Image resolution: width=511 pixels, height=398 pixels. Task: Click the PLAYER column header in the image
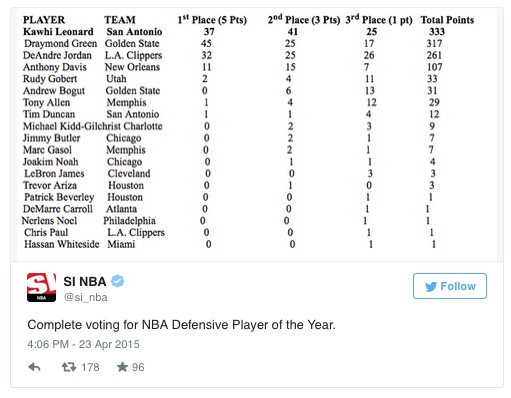click(x=44, y=20)
